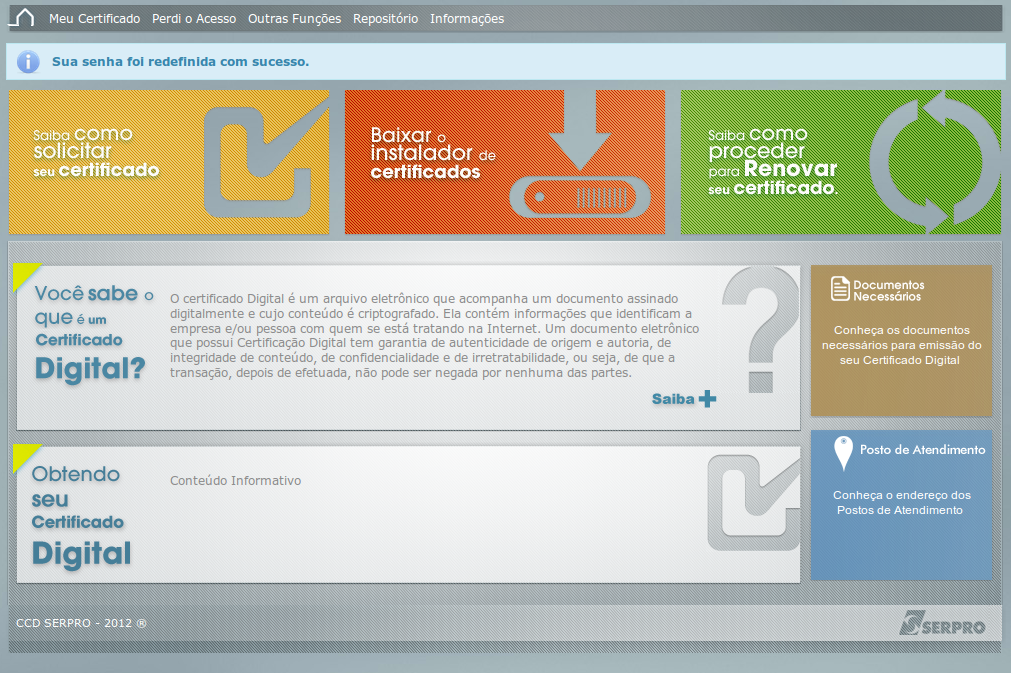Open the Perdi o Acesso menu
The height and width of the screenshot is (673, 1011).
194,19
